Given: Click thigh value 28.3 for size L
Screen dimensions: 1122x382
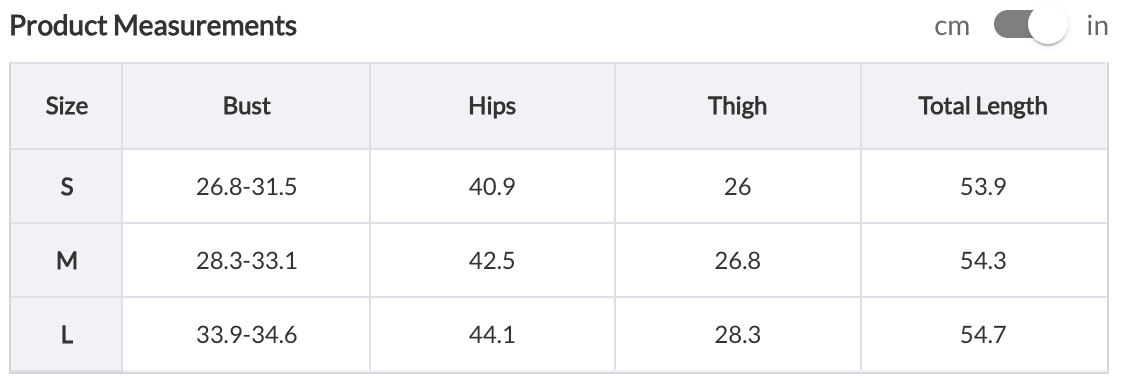Looking at the screenshot, I should tap(737, 334).
